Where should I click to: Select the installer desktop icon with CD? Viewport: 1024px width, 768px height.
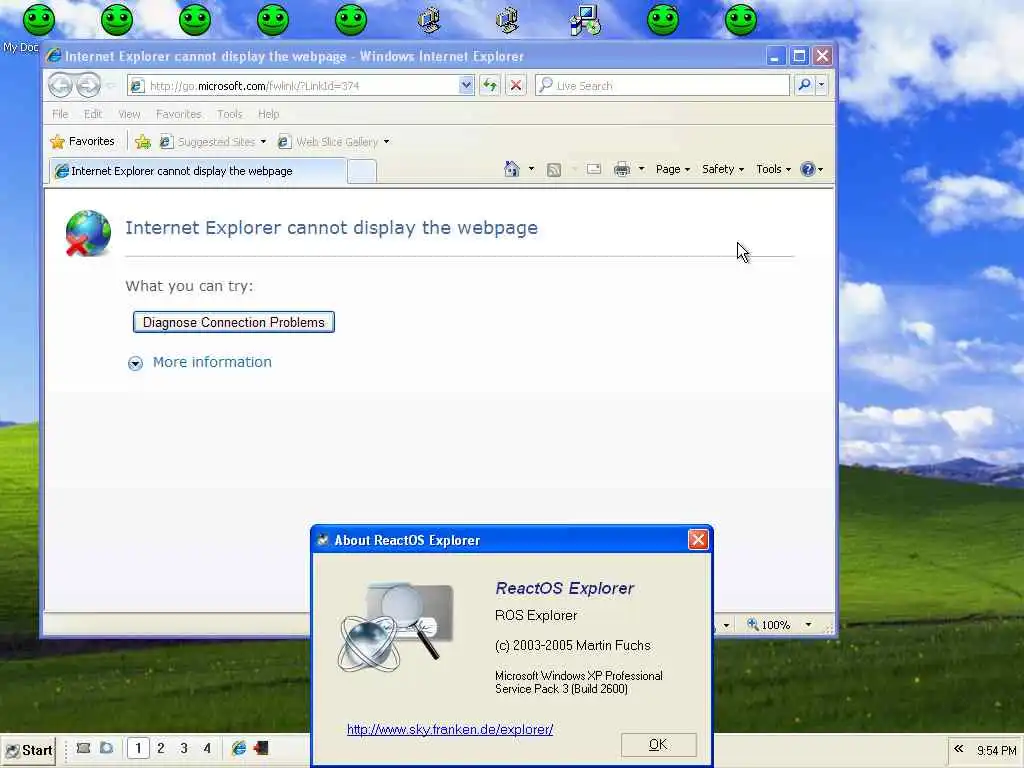point(585,20)
